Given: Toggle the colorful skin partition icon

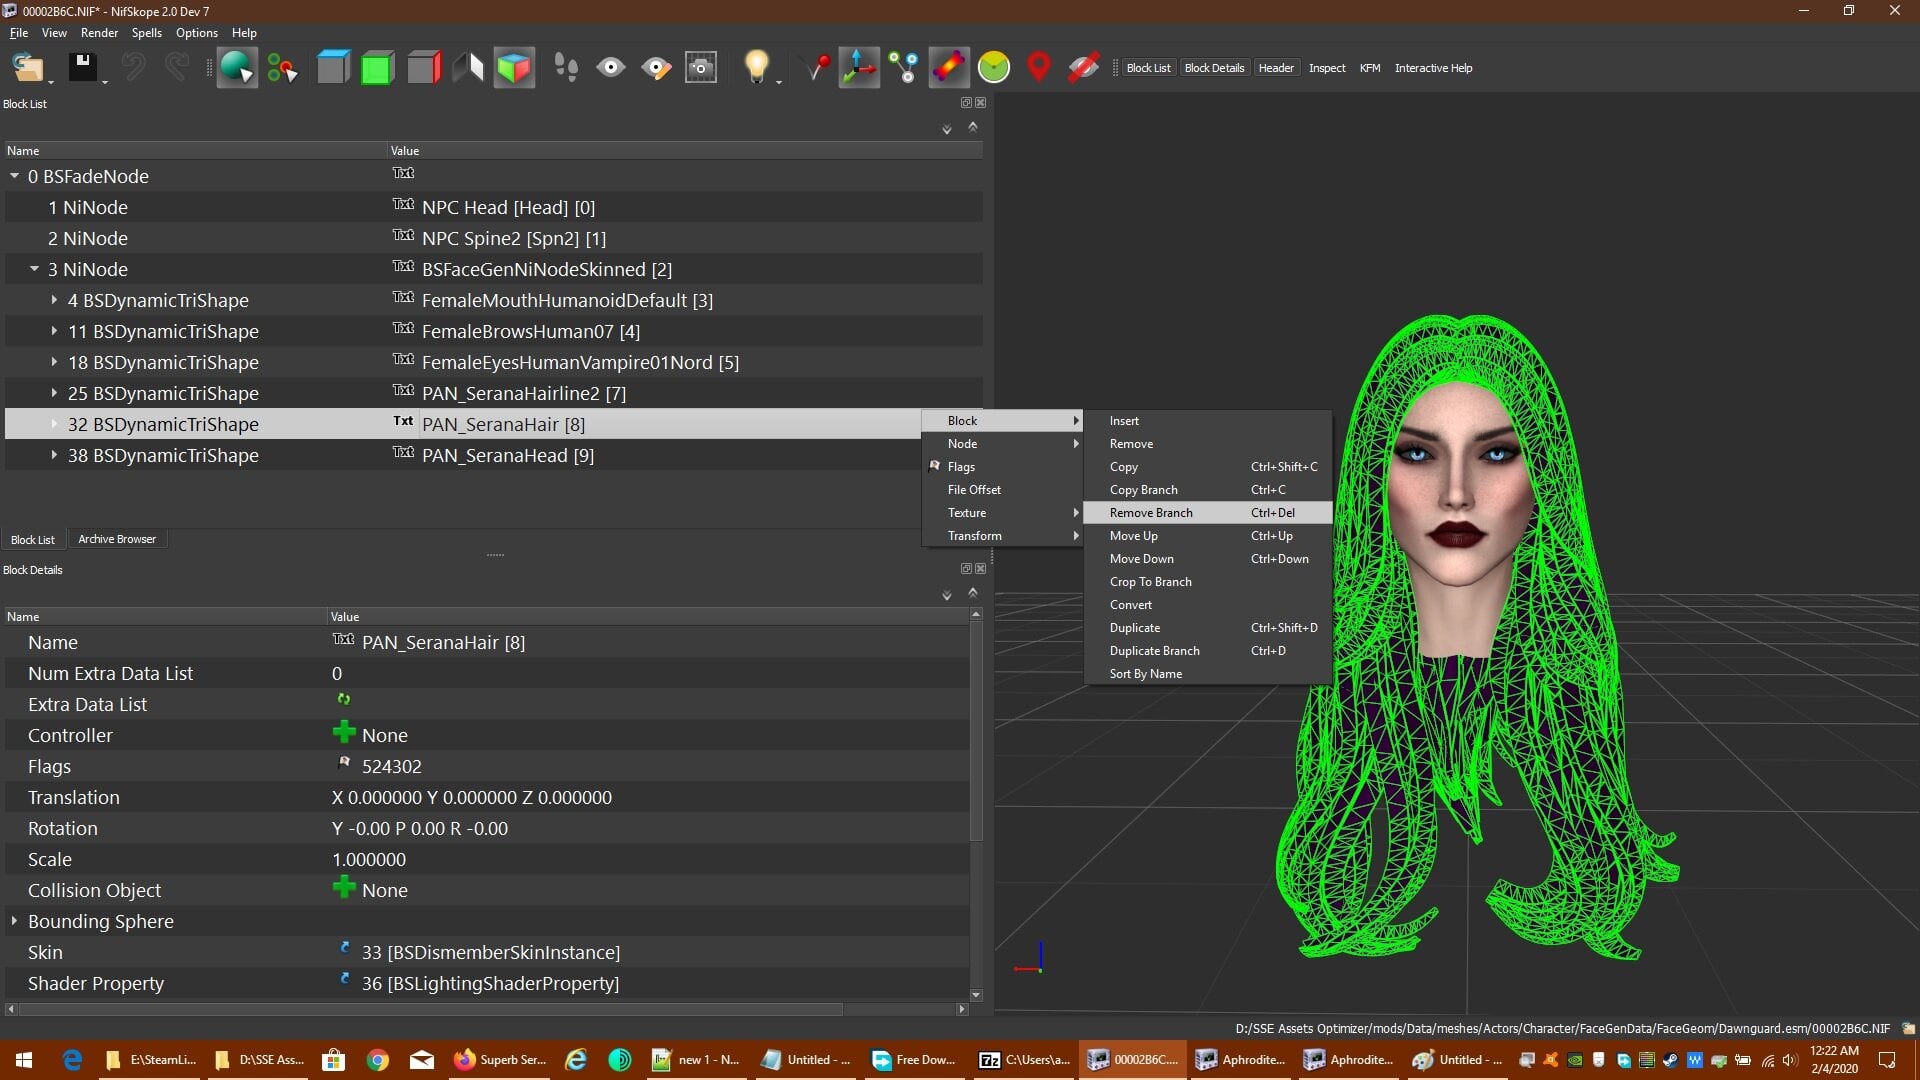Looking at the screenshot, I should coord(948,68).
